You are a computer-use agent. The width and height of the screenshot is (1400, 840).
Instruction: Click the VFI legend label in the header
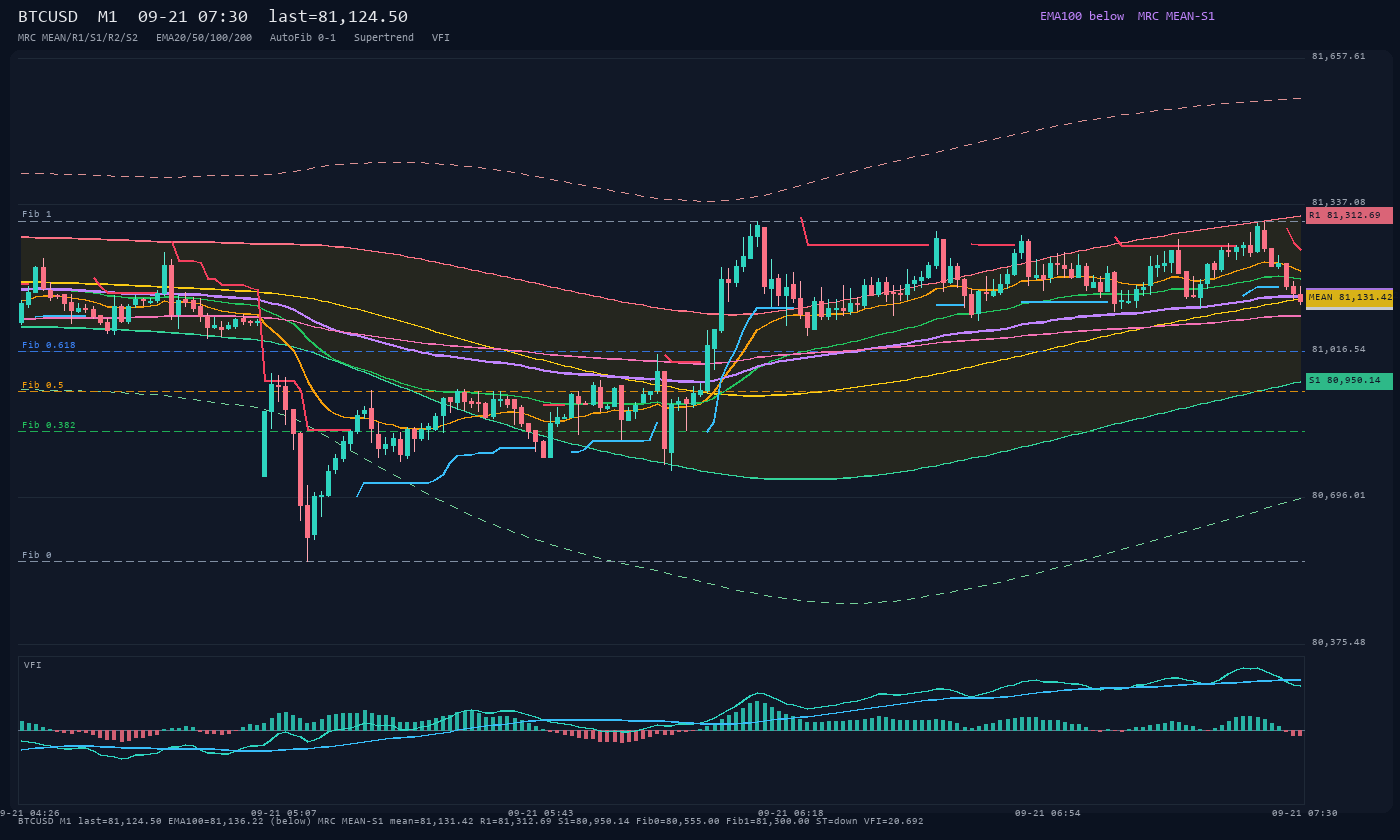(x=441, y=37)
